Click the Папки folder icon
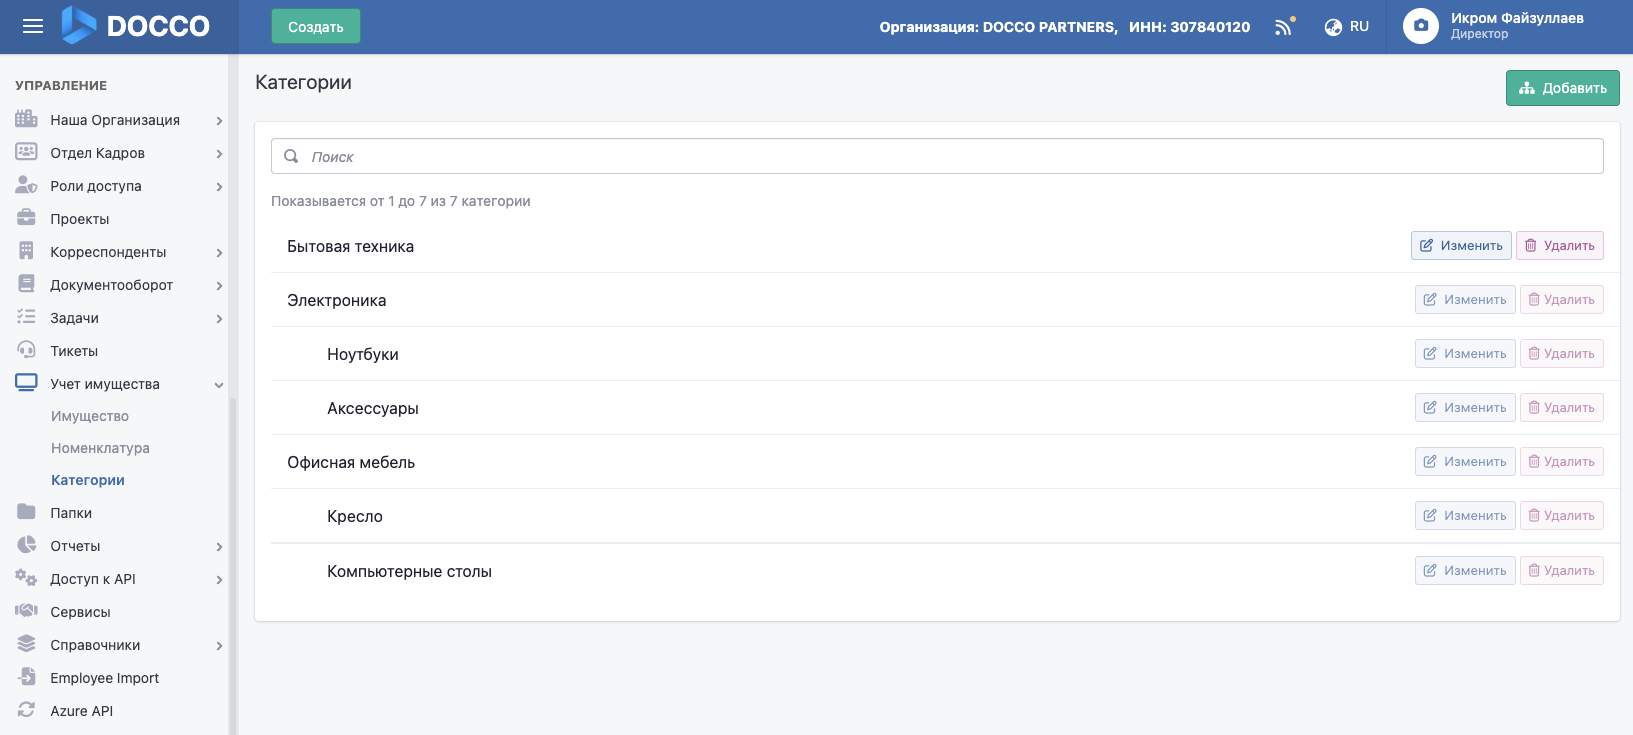Viewport: 1633px width, 735px height. pyautogui.click(x=27, y=513)
